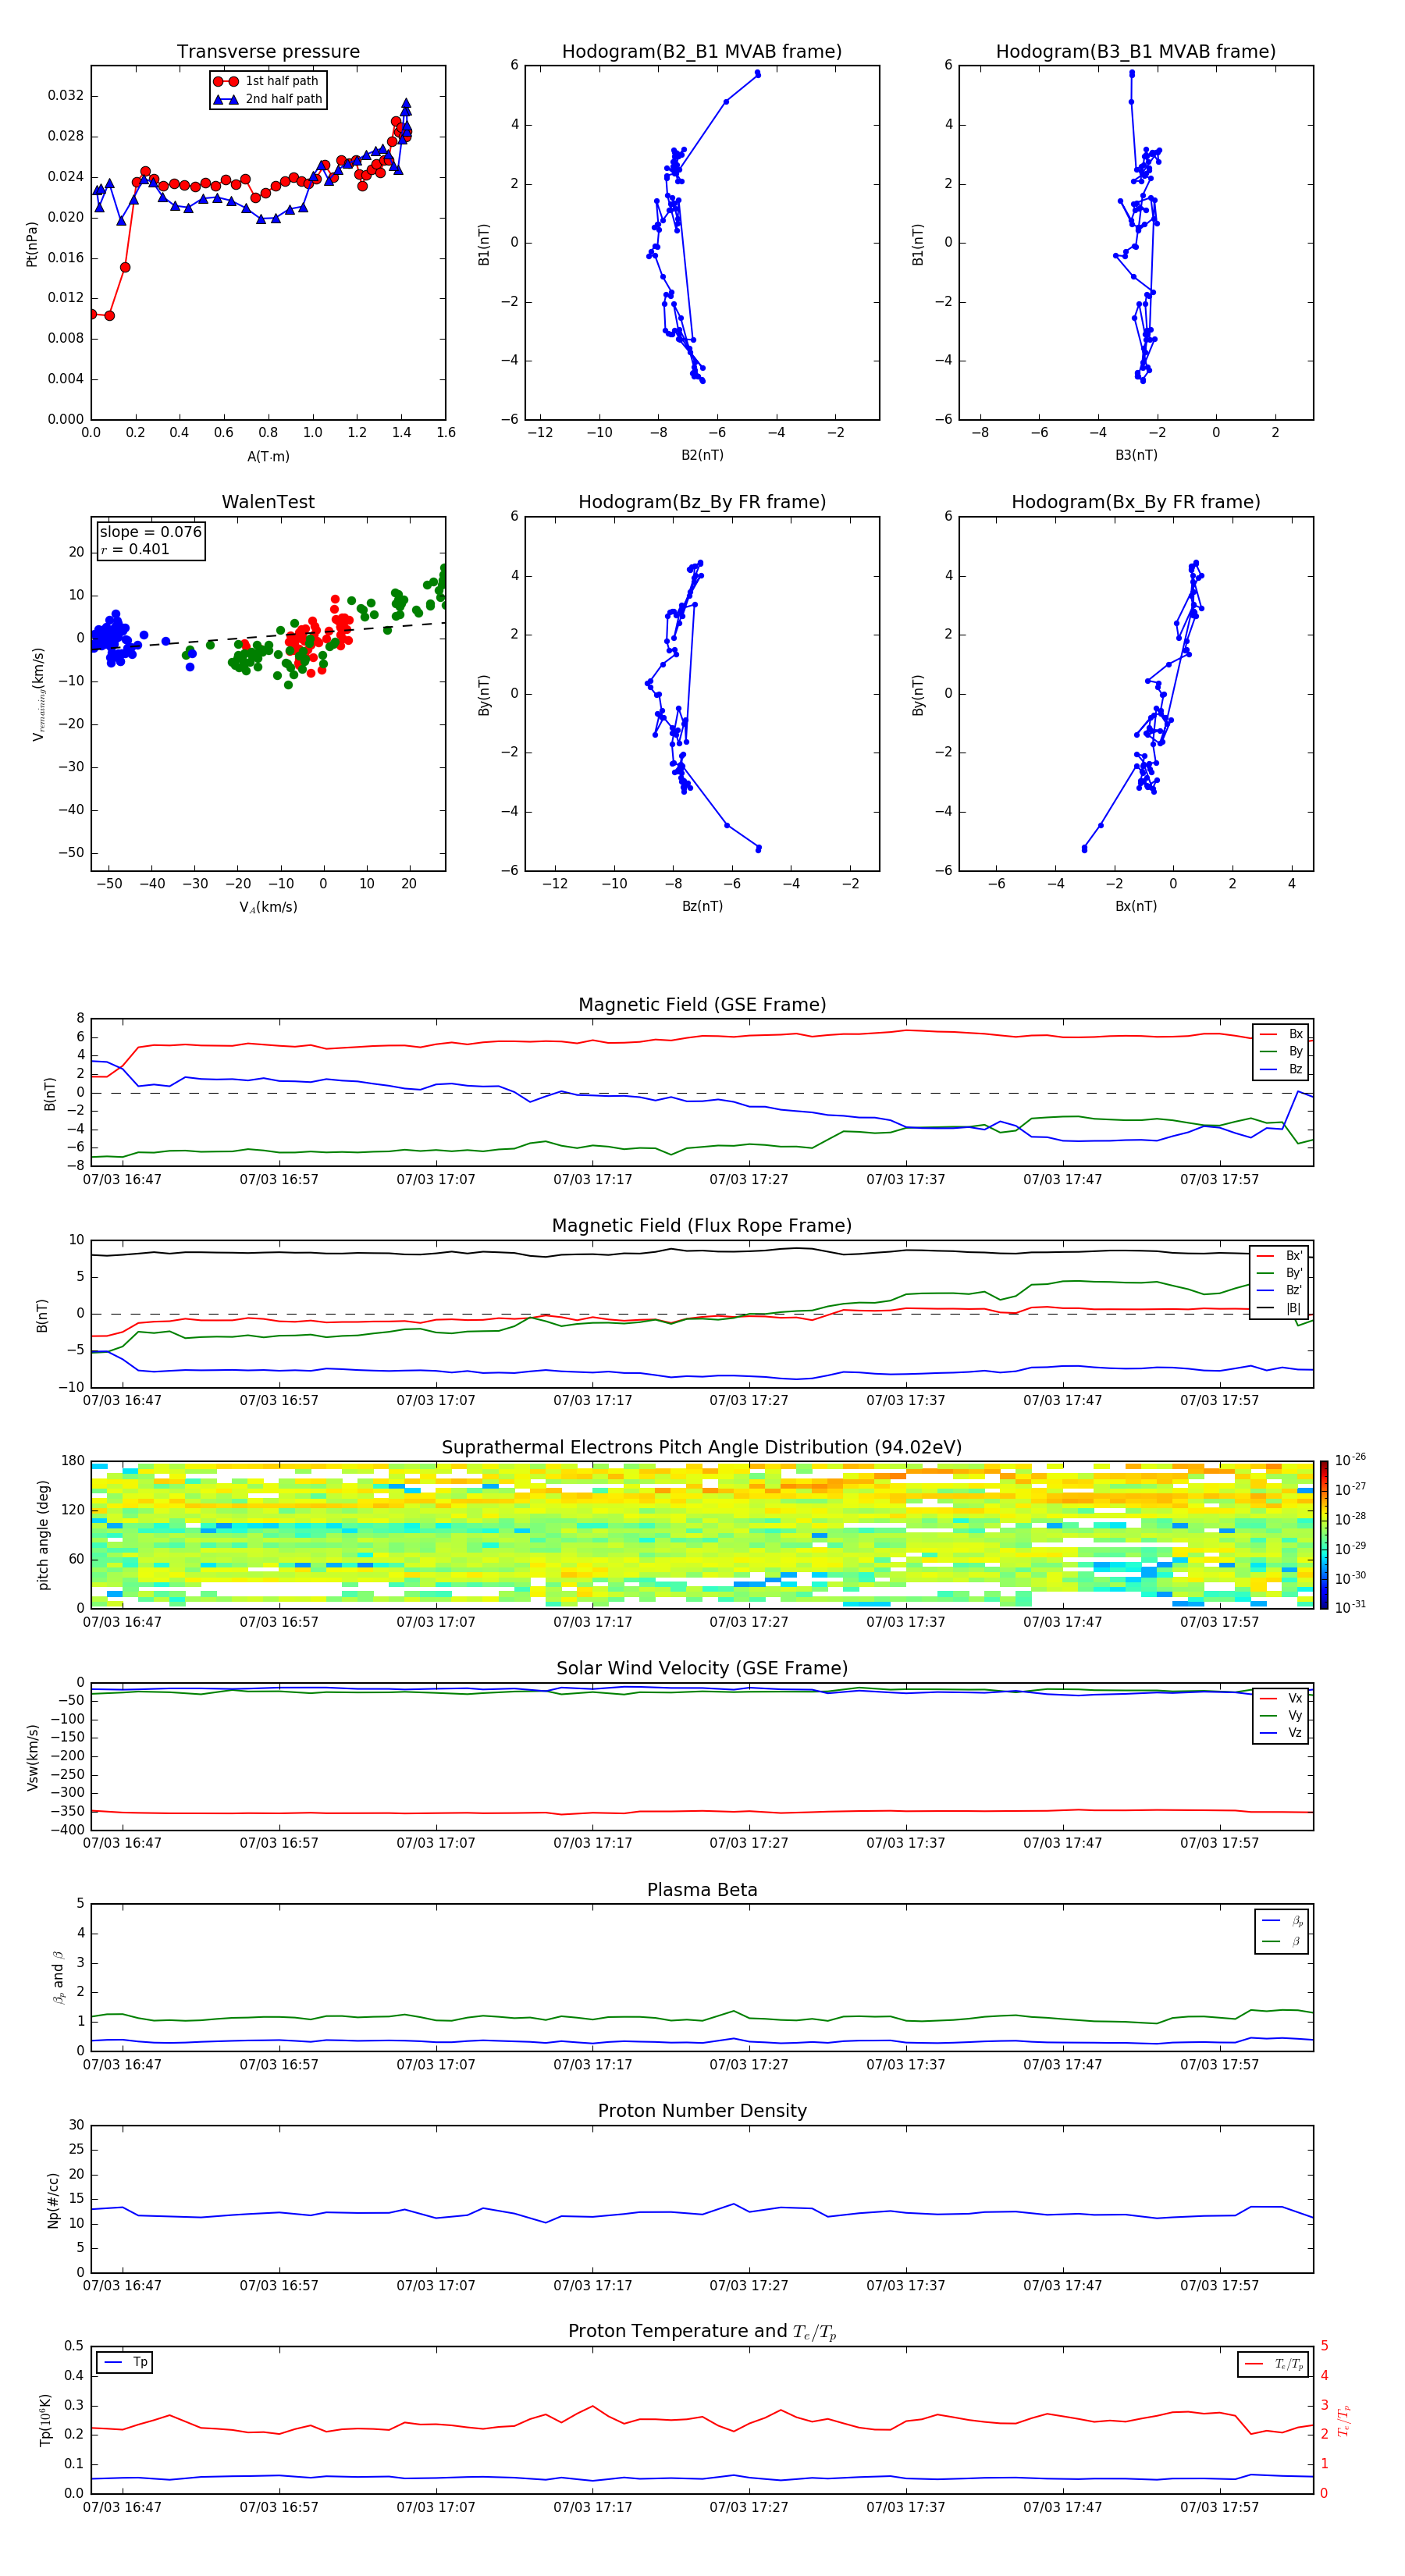
Task: Select 'Vz' in the solar wind legend
Action: pyautogui.click(x=1281, y=1733)
